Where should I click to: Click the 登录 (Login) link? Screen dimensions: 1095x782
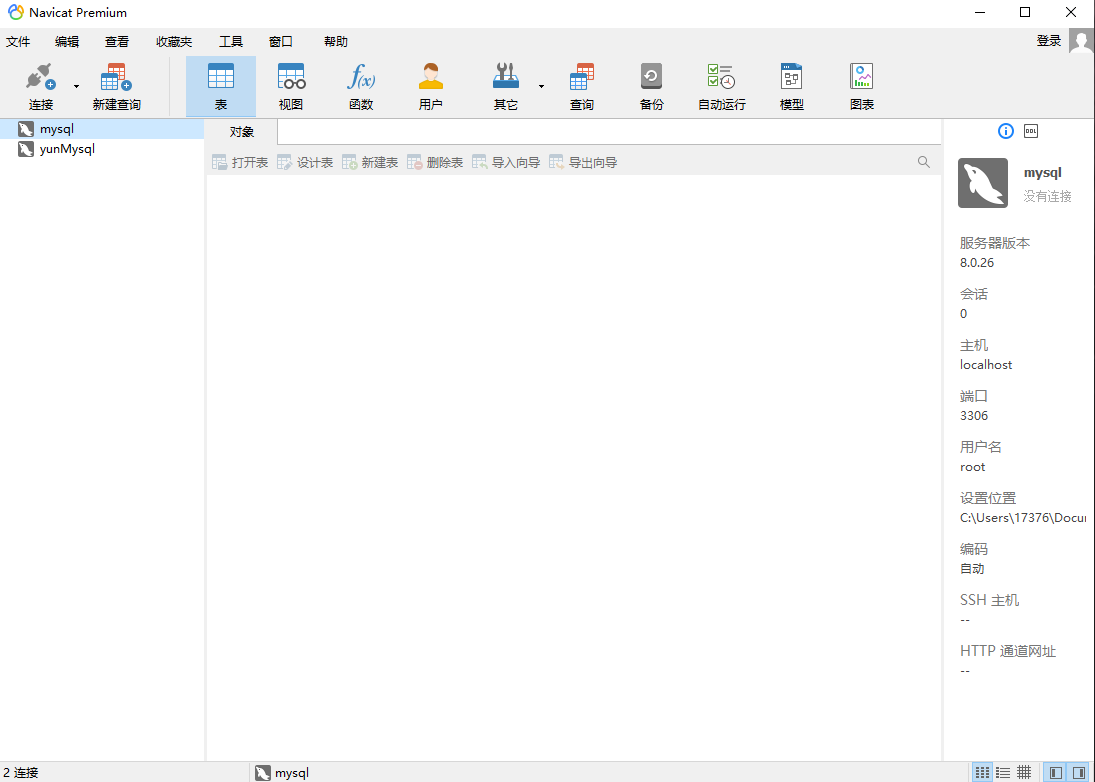click(x=1048, y=41)
